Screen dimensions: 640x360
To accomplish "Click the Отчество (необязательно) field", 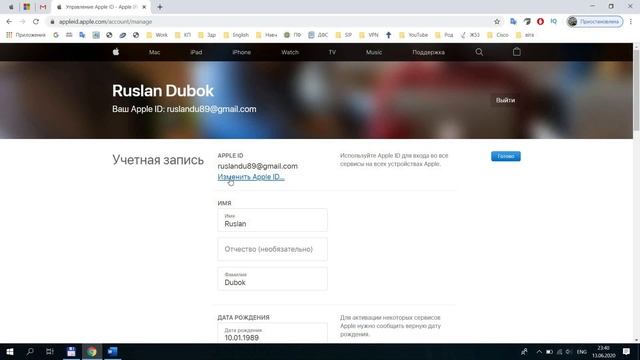I will pyautogui.click(x=272, y=249).
